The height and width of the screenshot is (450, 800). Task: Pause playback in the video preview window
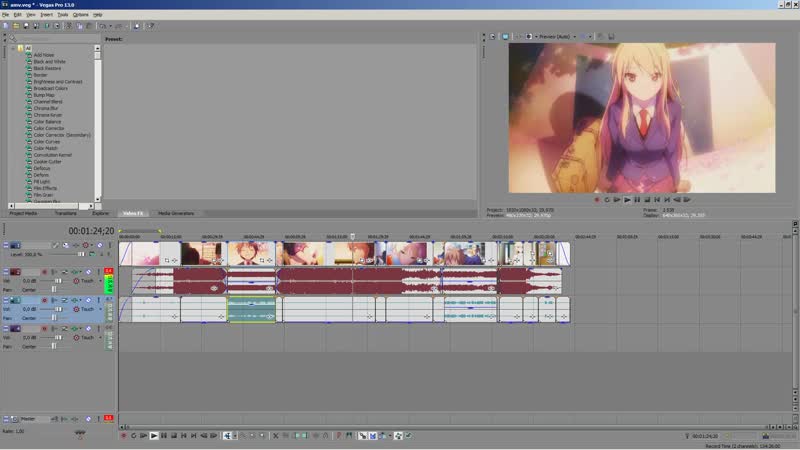637,200
